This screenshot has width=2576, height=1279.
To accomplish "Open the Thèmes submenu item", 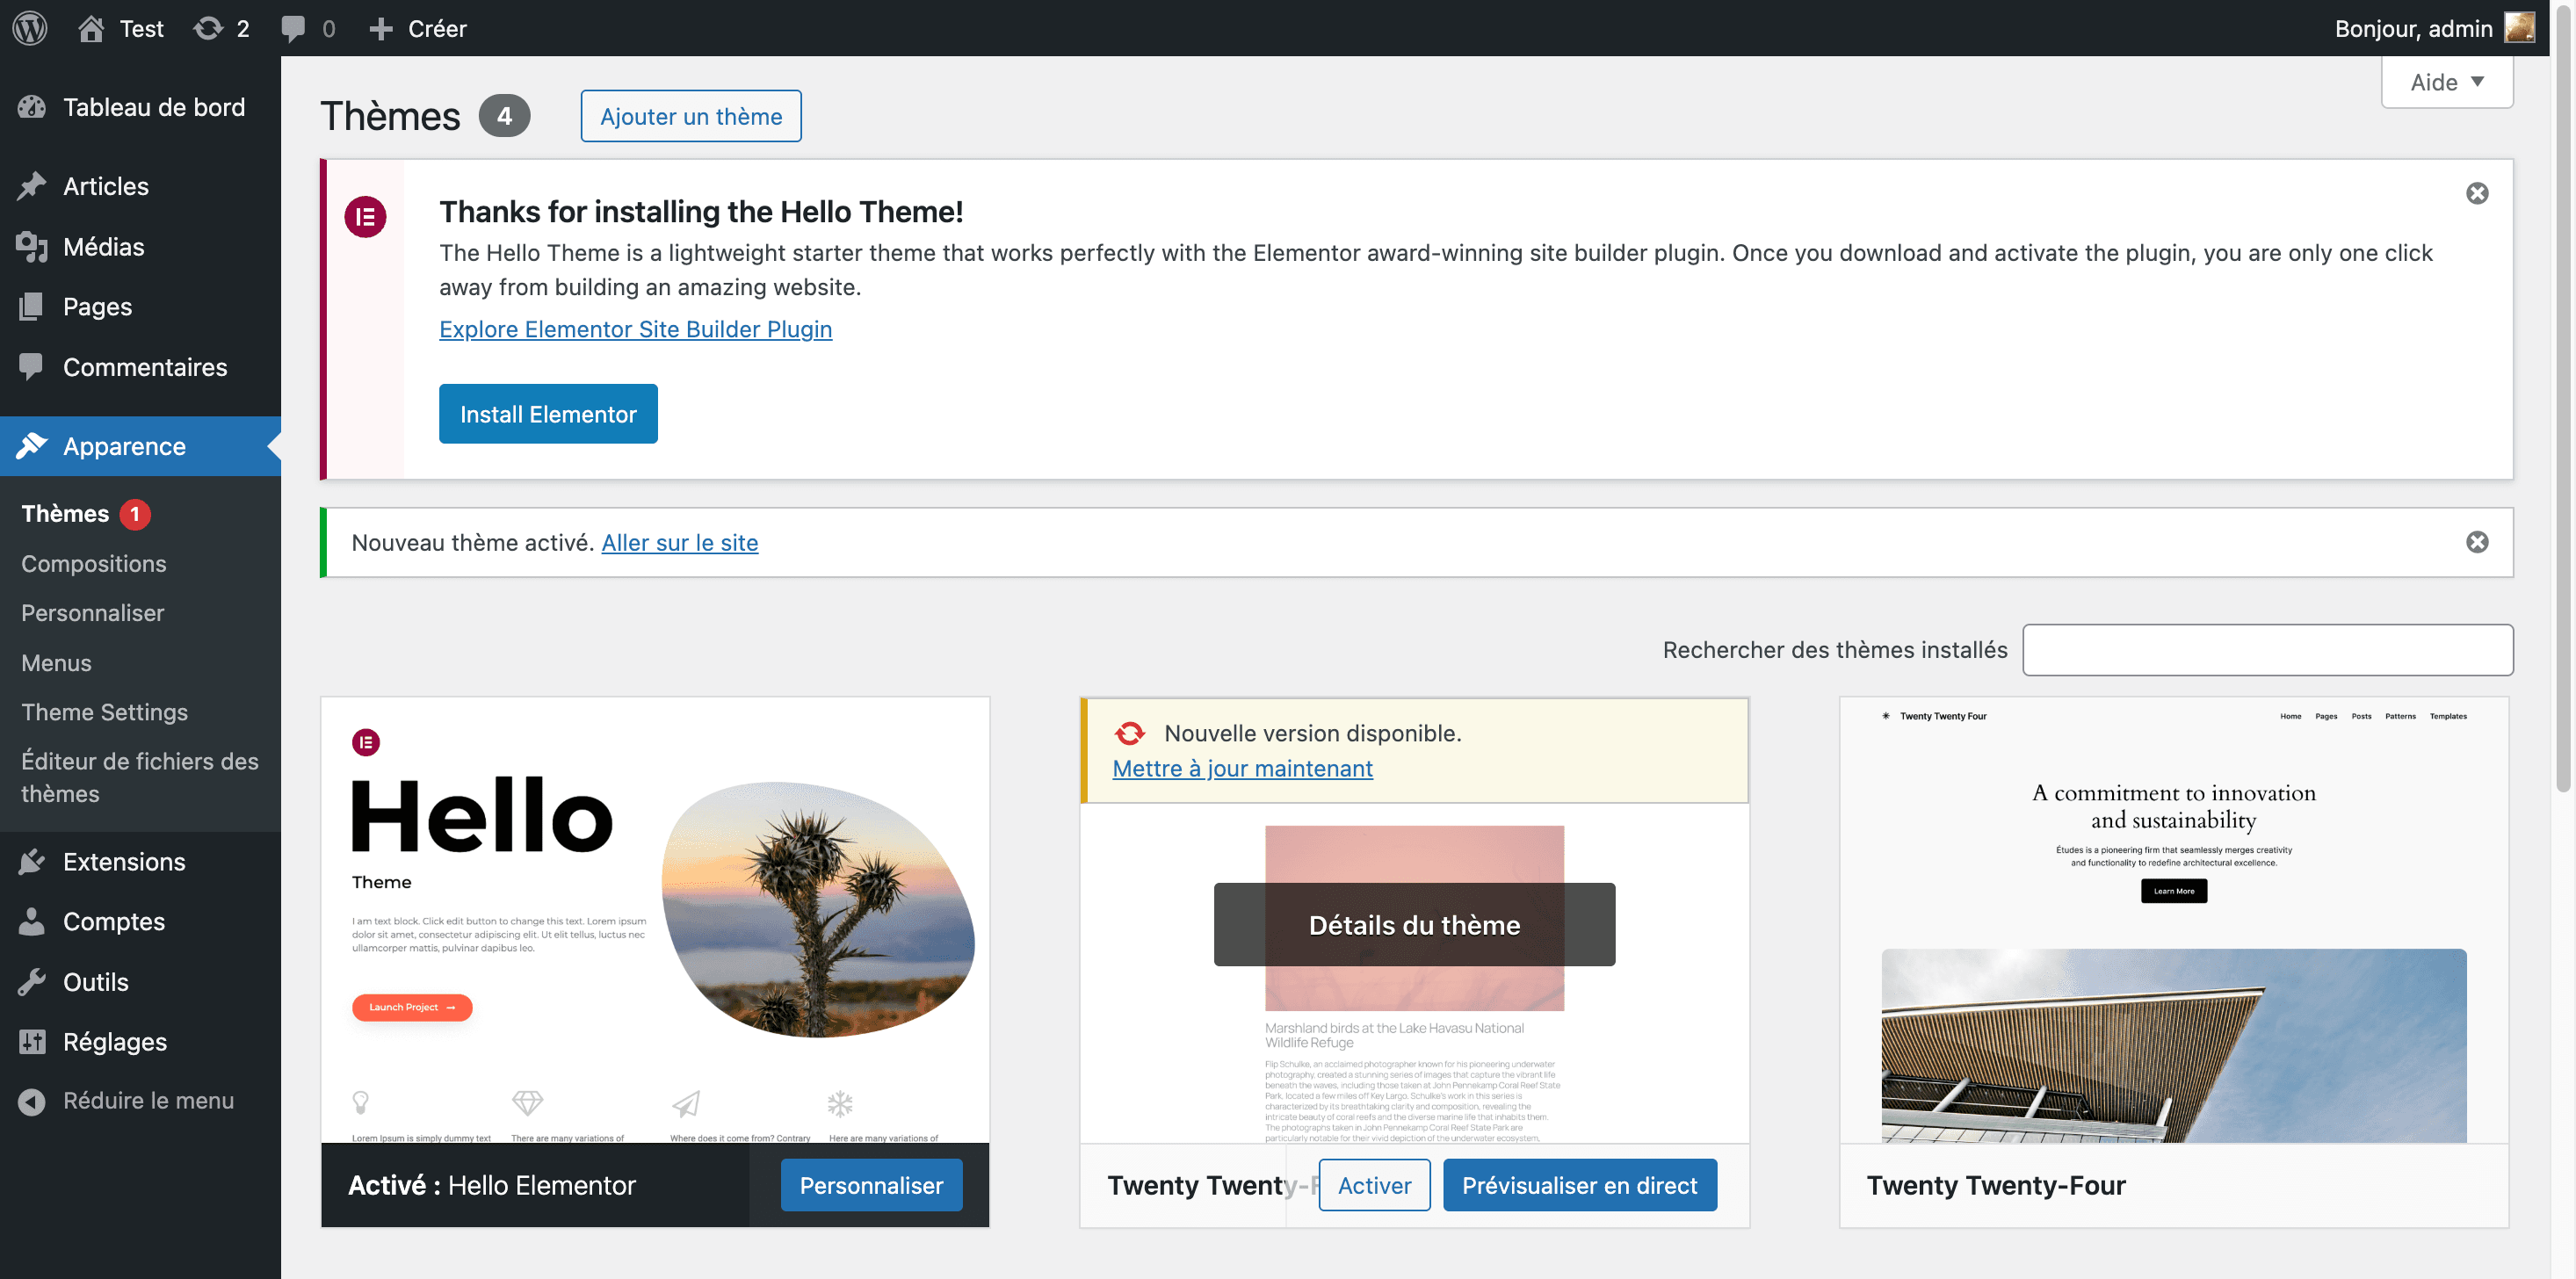I will 65,514.
